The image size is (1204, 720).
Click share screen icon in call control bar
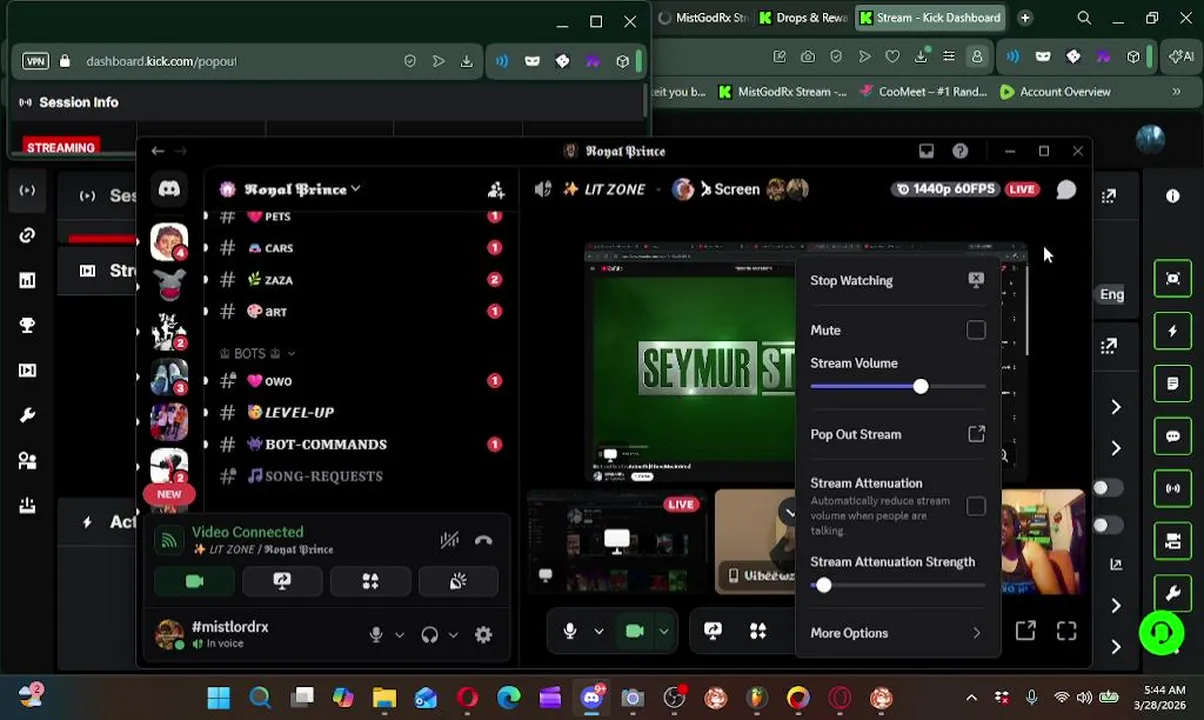[x=713, y=631]
